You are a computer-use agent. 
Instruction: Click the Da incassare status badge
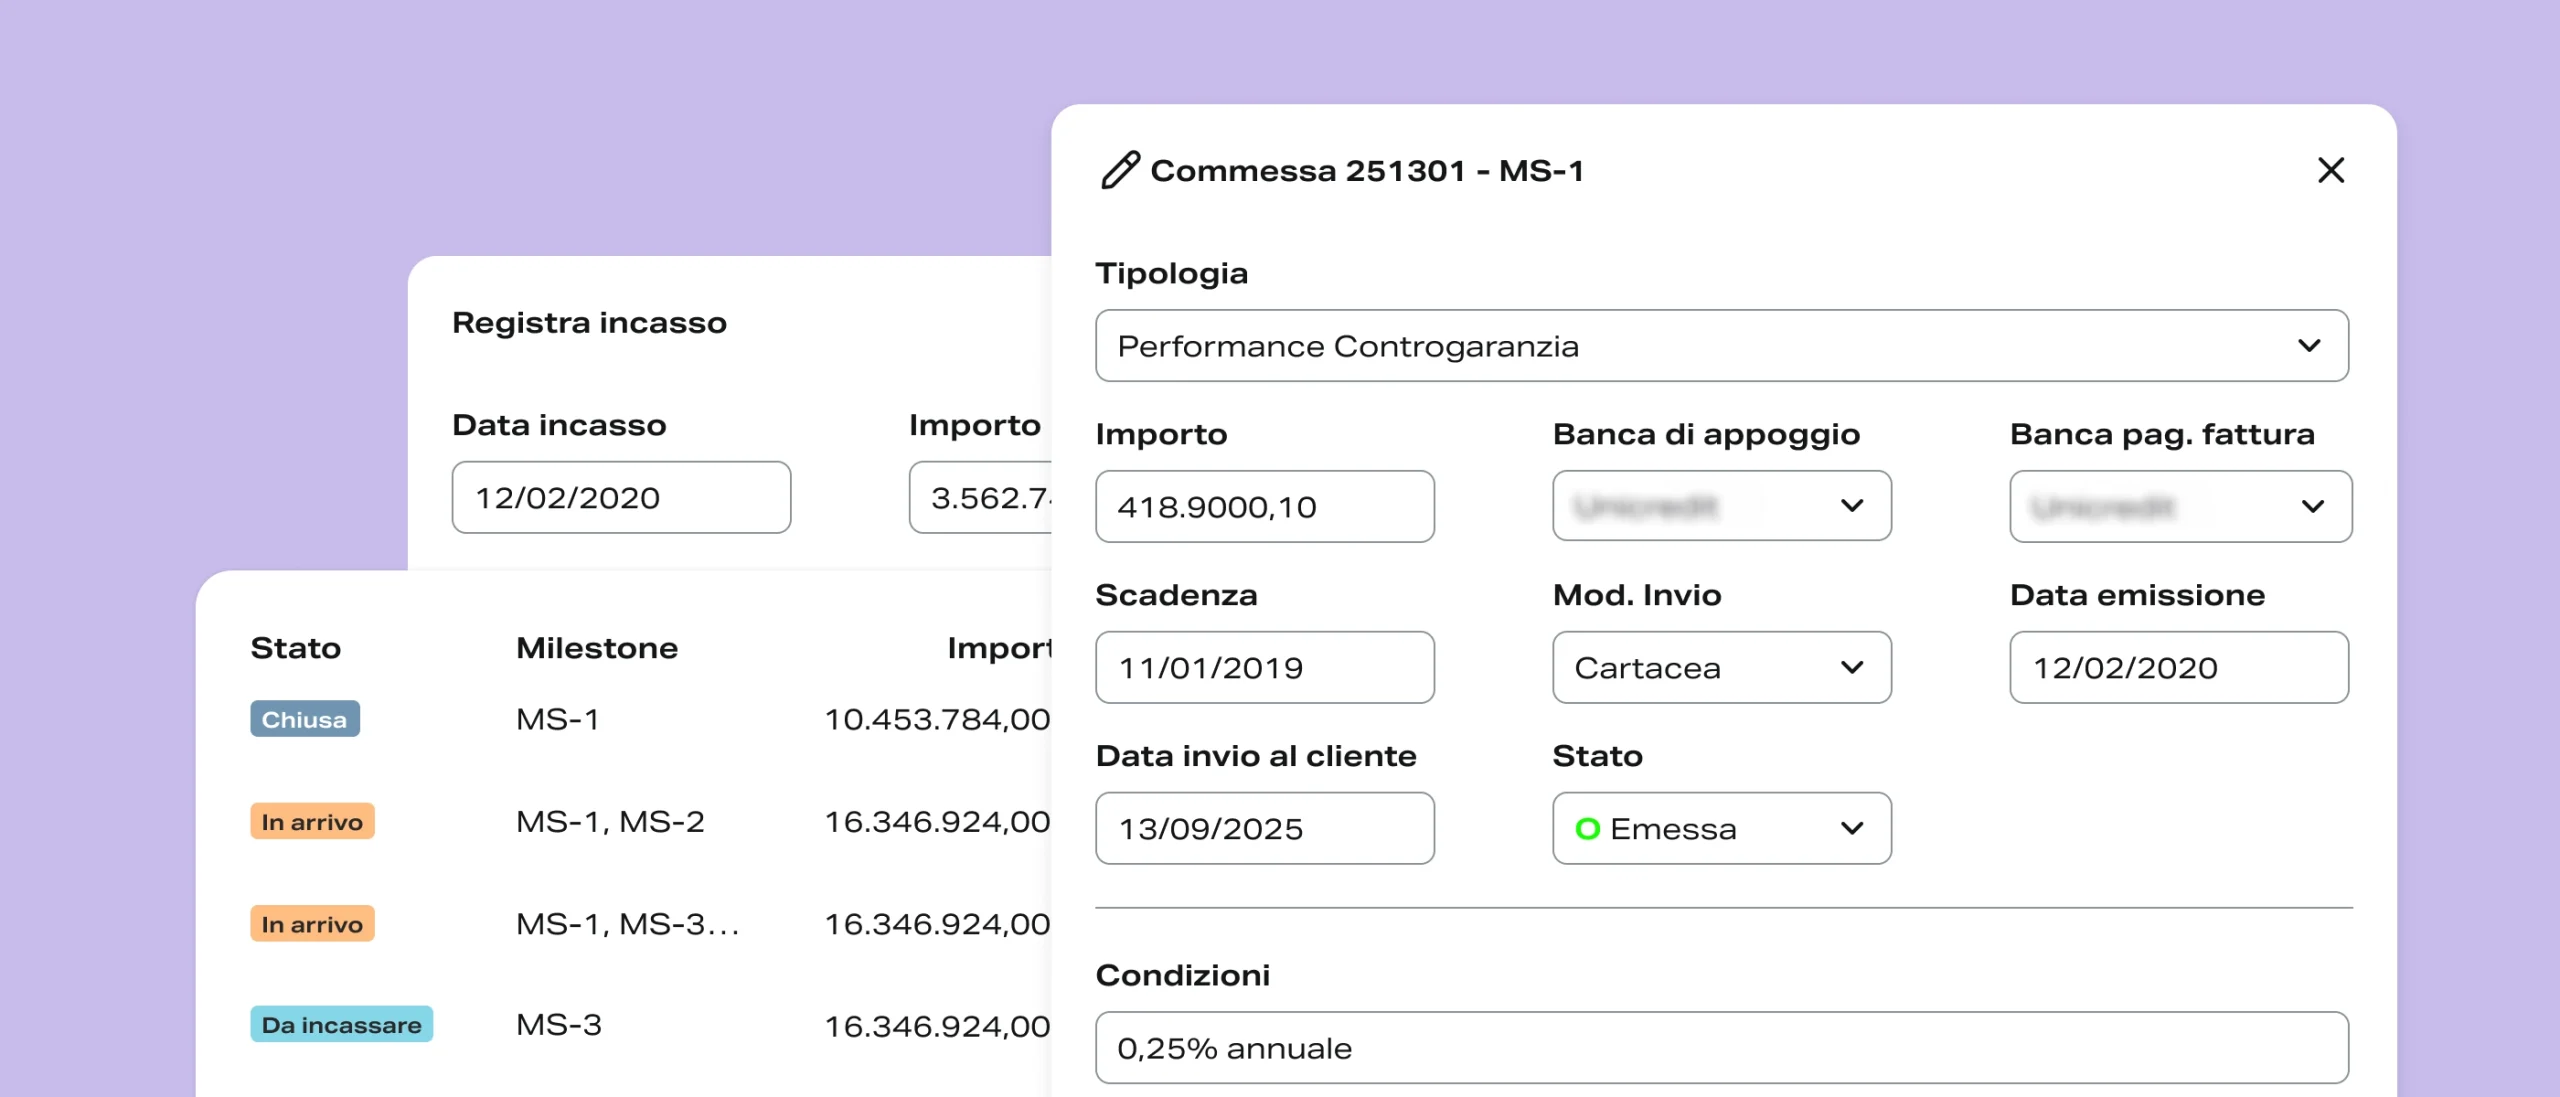click(341, 1024)
